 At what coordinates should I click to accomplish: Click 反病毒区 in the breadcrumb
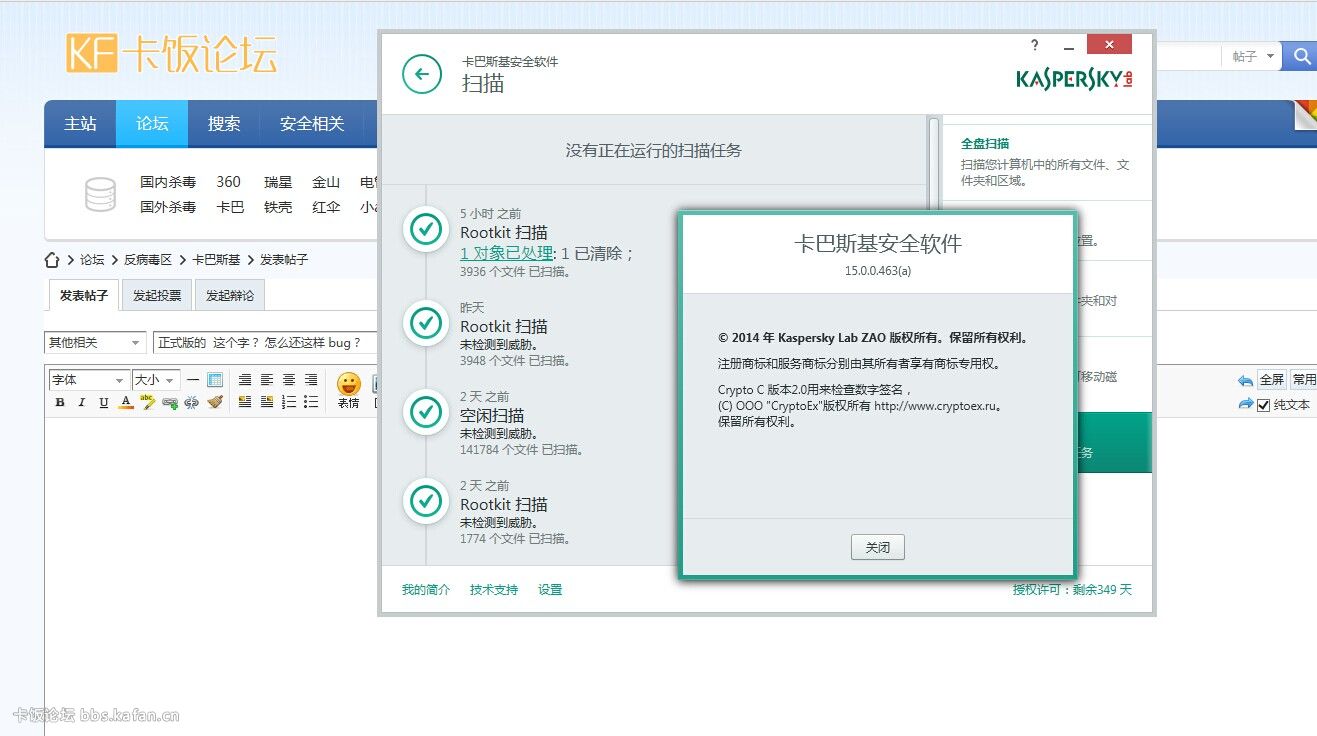(148, 260)
